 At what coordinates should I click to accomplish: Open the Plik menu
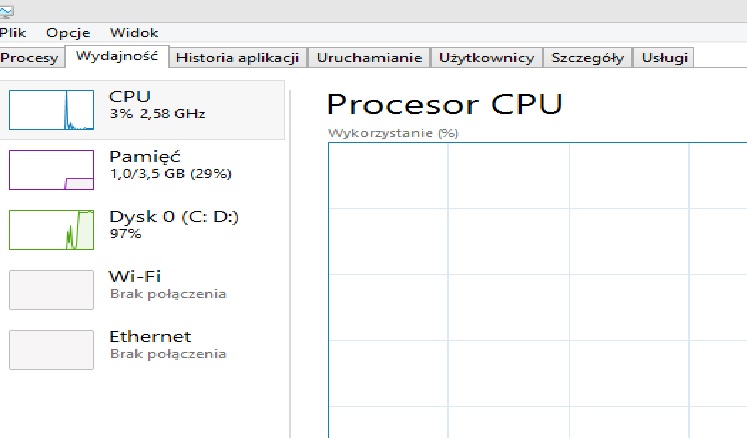coord(13,33)
